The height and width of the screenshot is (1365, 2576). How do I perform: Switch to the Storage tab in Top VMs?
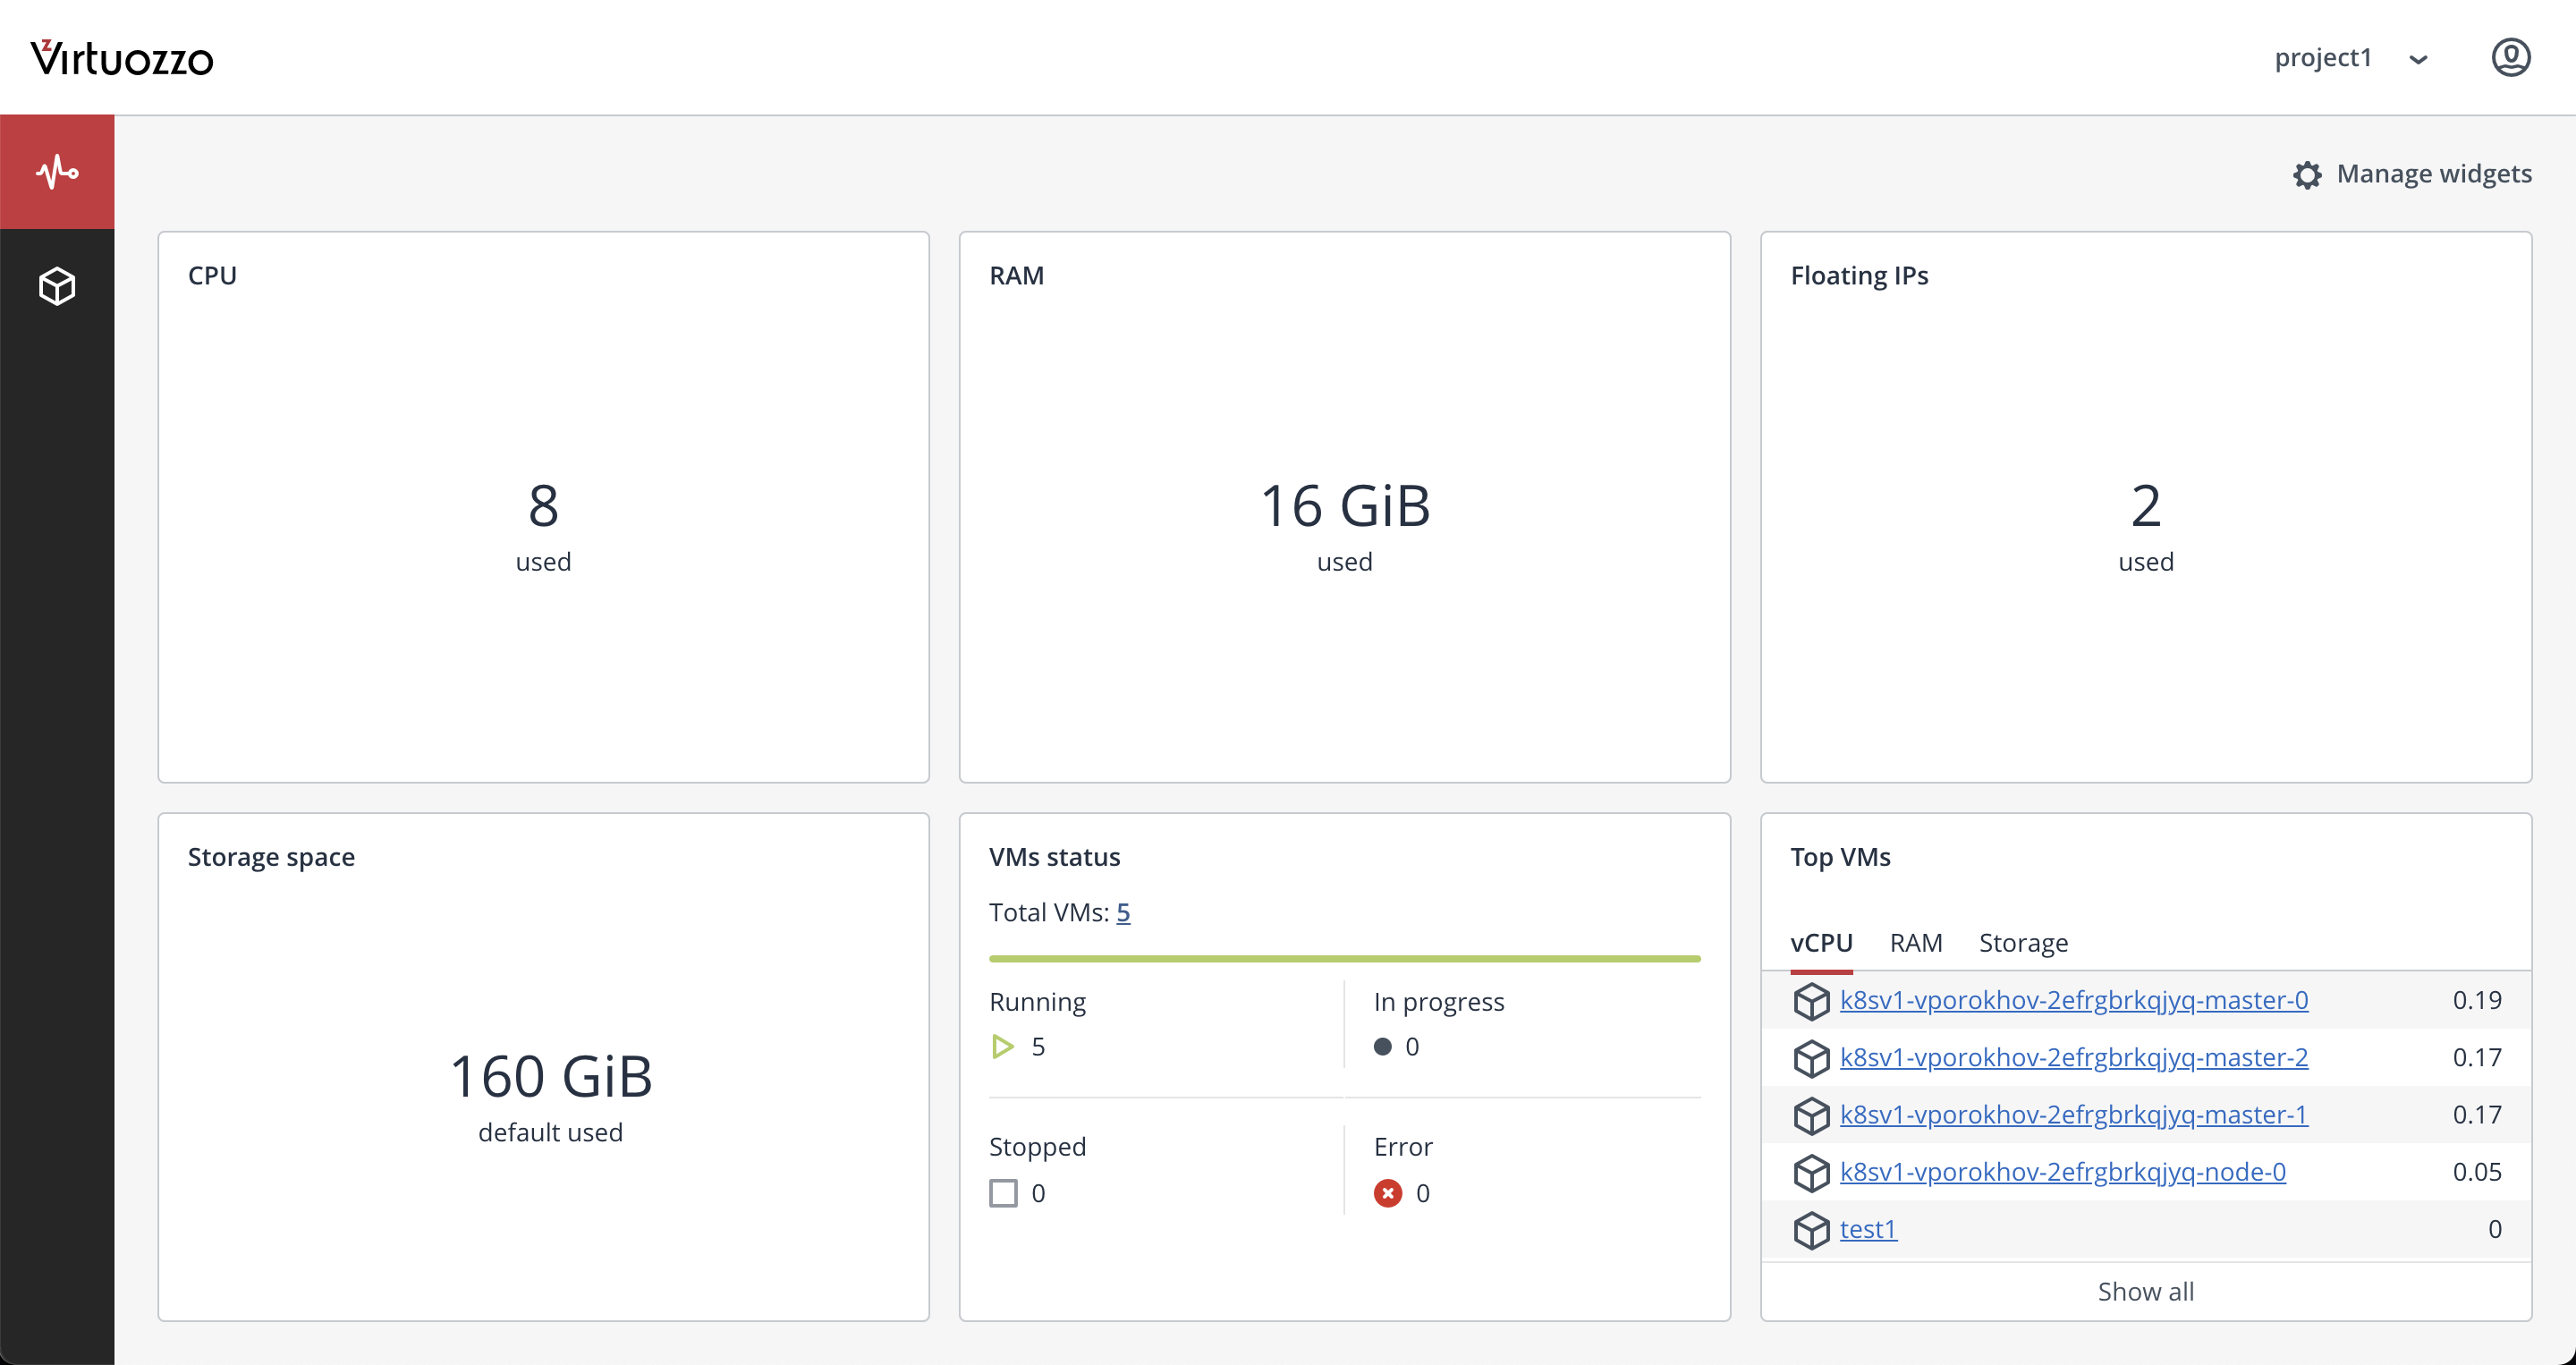2023,943
